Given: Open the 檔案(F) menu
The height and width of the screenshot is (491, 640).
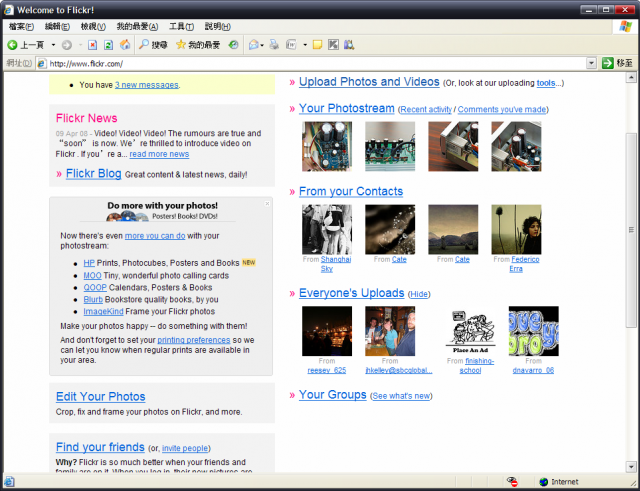Looking at the screenshot, I should (x=21, y=27).
